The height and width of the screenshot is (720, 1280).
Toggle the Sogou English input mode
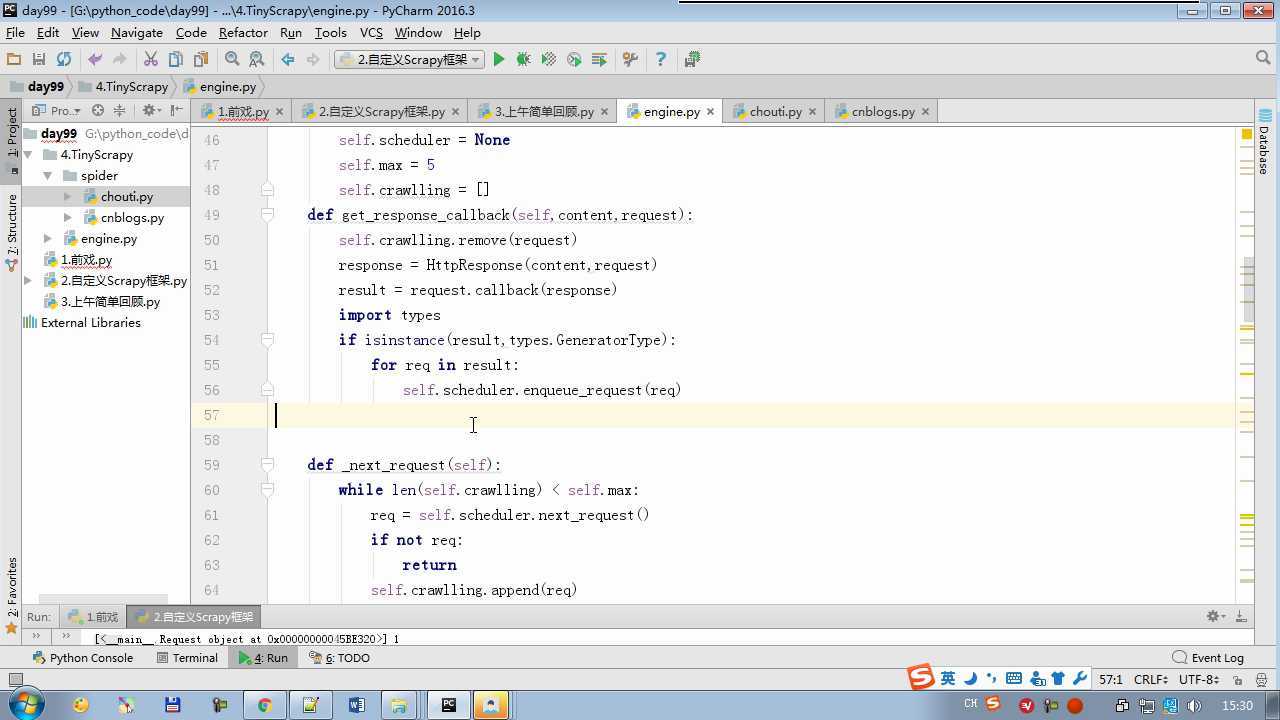tap(947, 678)
